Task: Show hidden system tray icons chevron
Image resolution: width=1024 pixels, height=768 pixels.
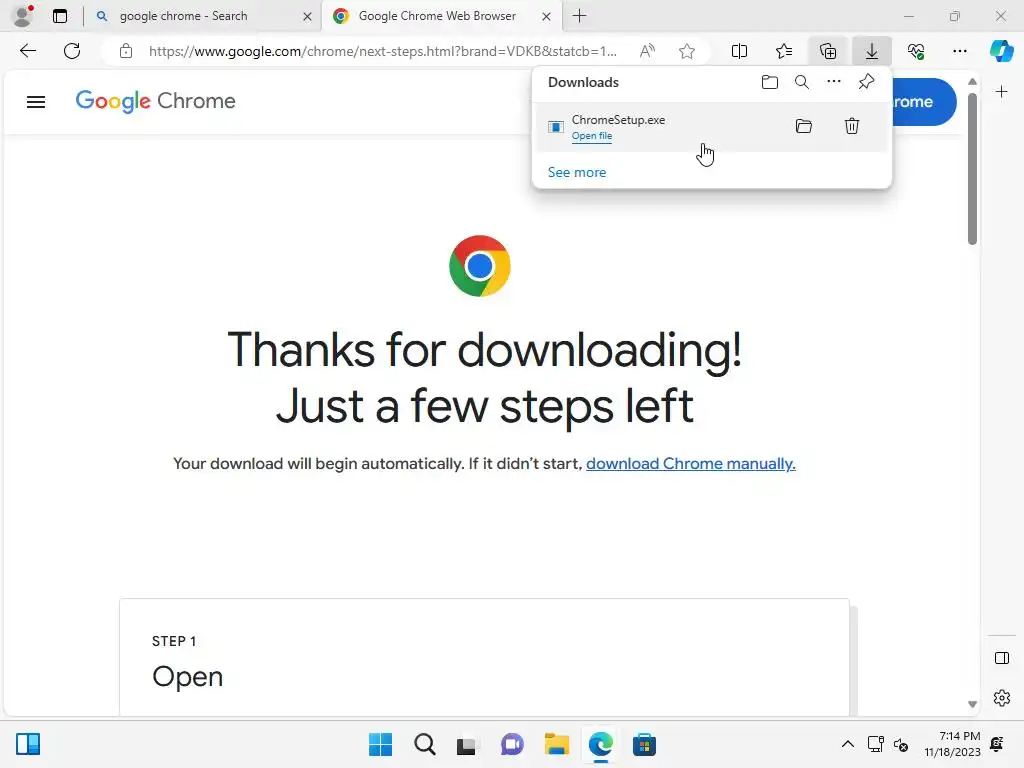Action: tap(847, 744)
